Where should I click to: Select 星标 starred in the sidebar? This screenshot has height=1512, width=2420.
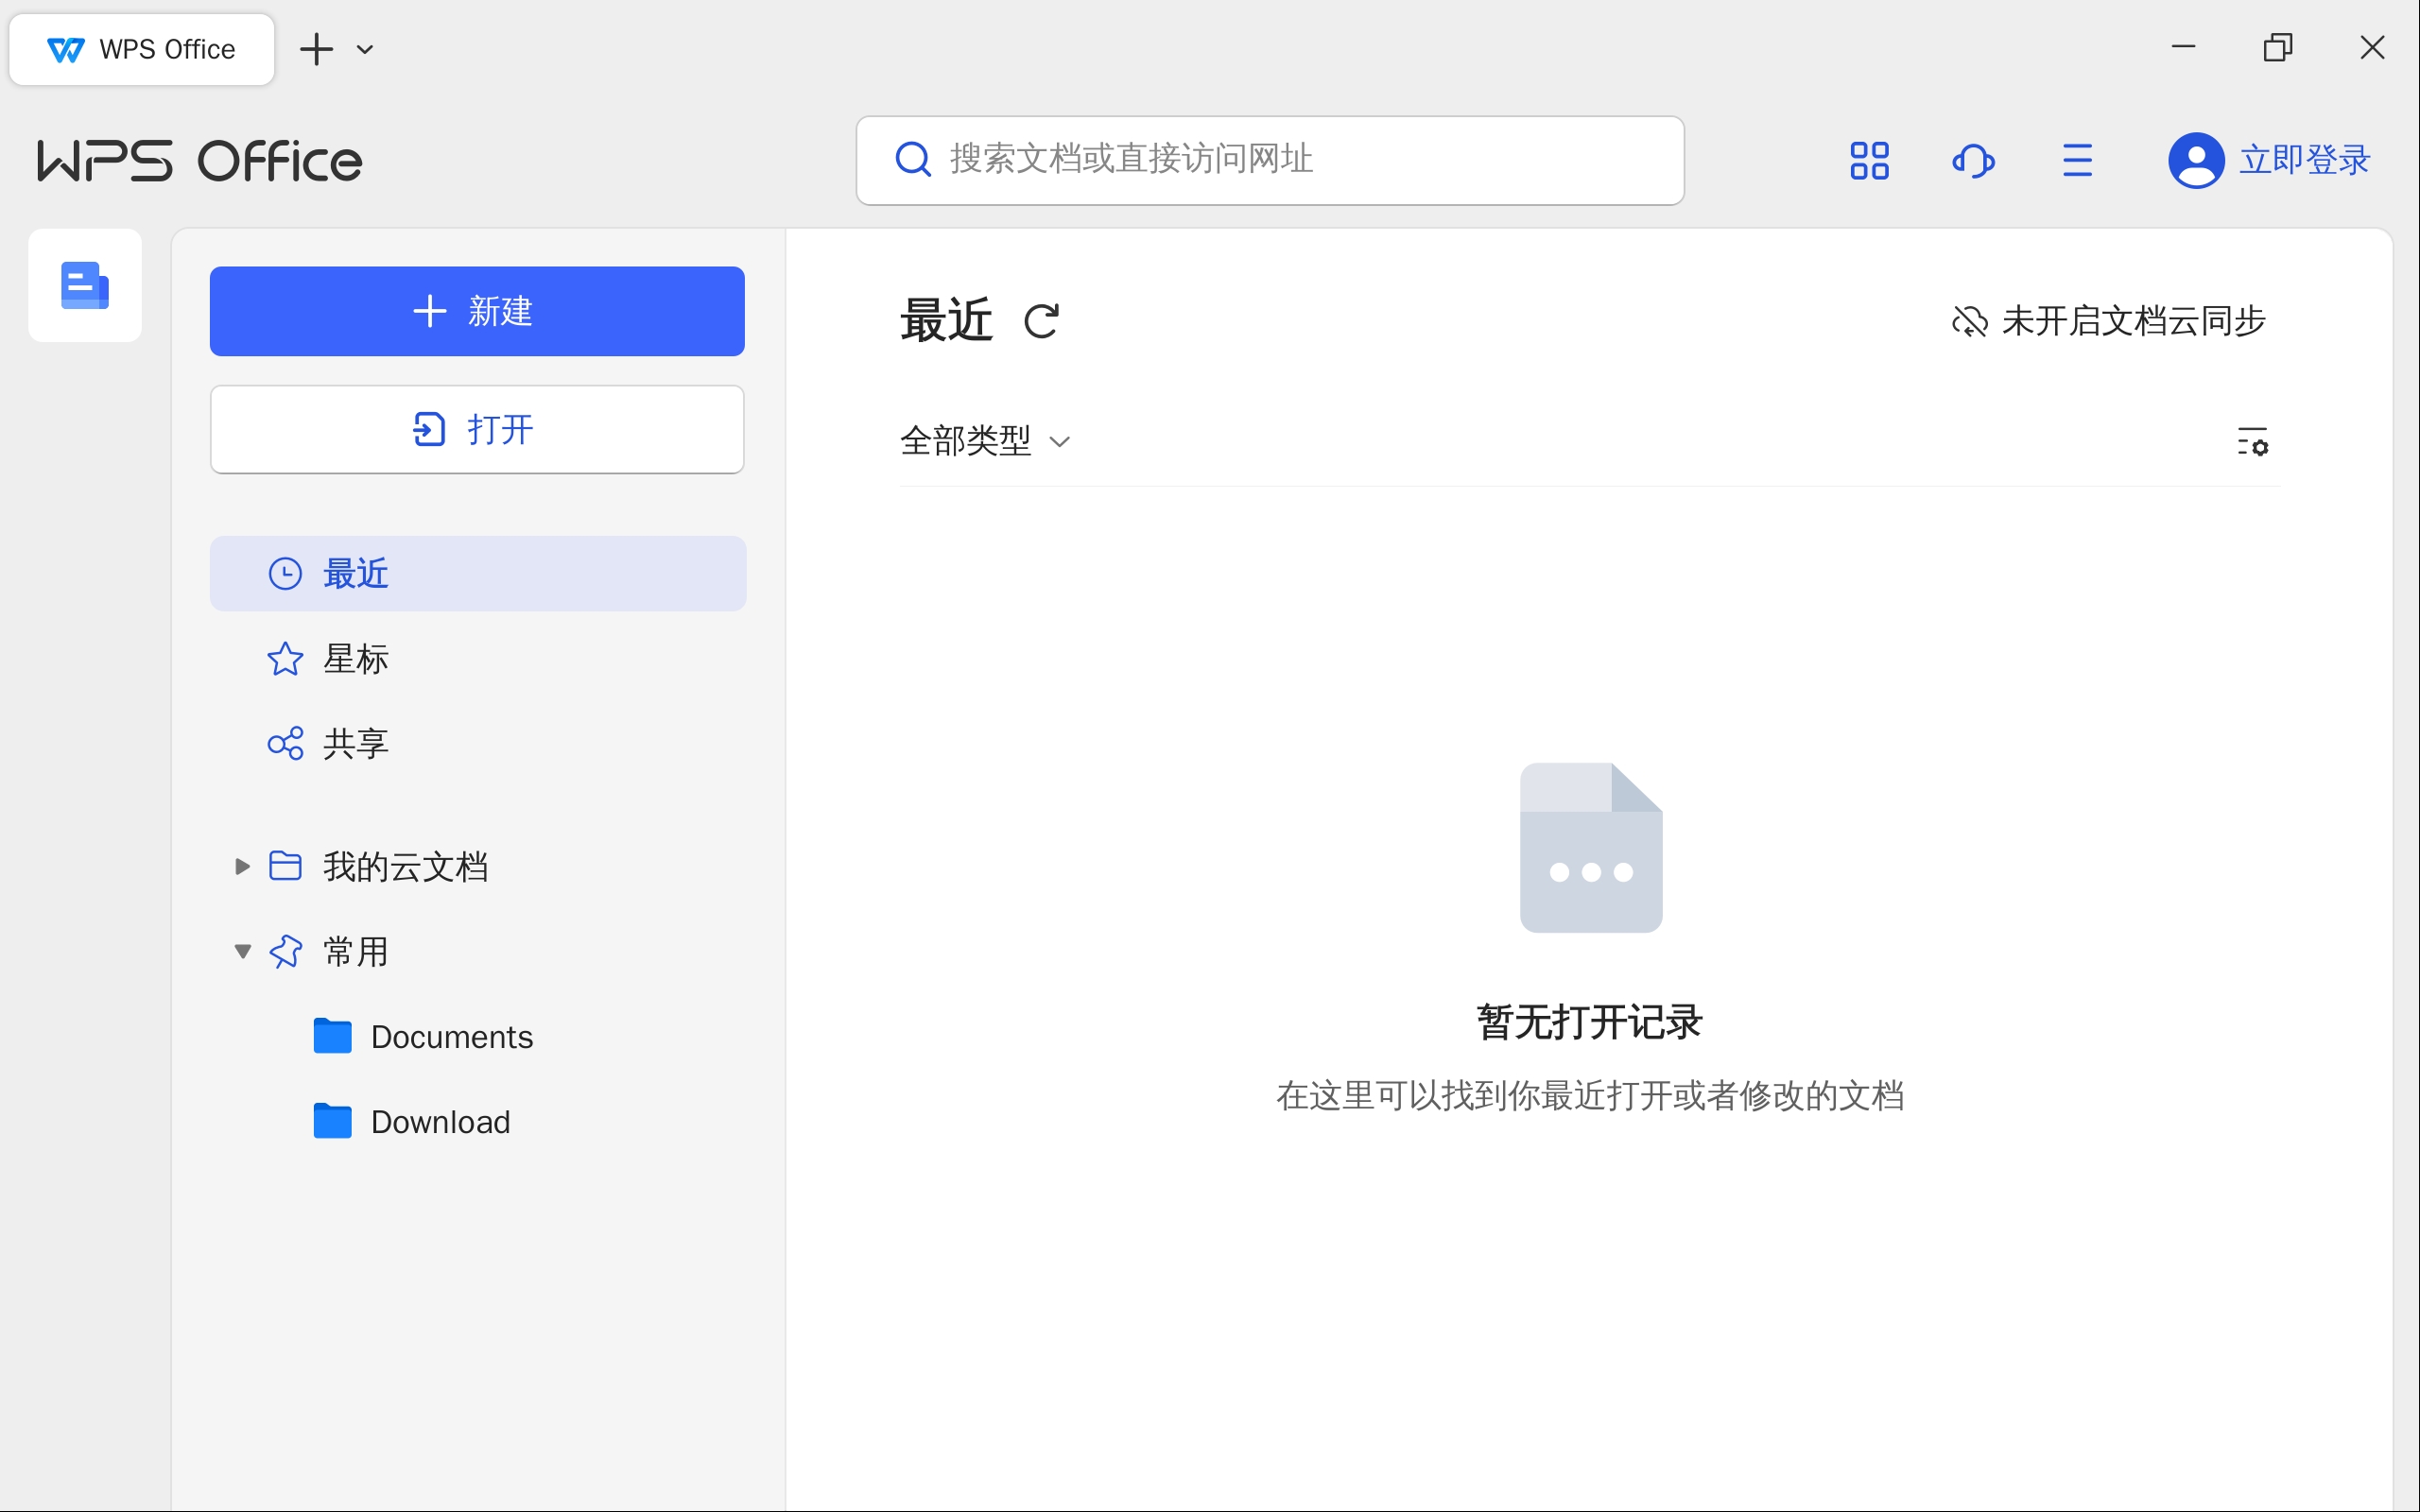[478, 659]
